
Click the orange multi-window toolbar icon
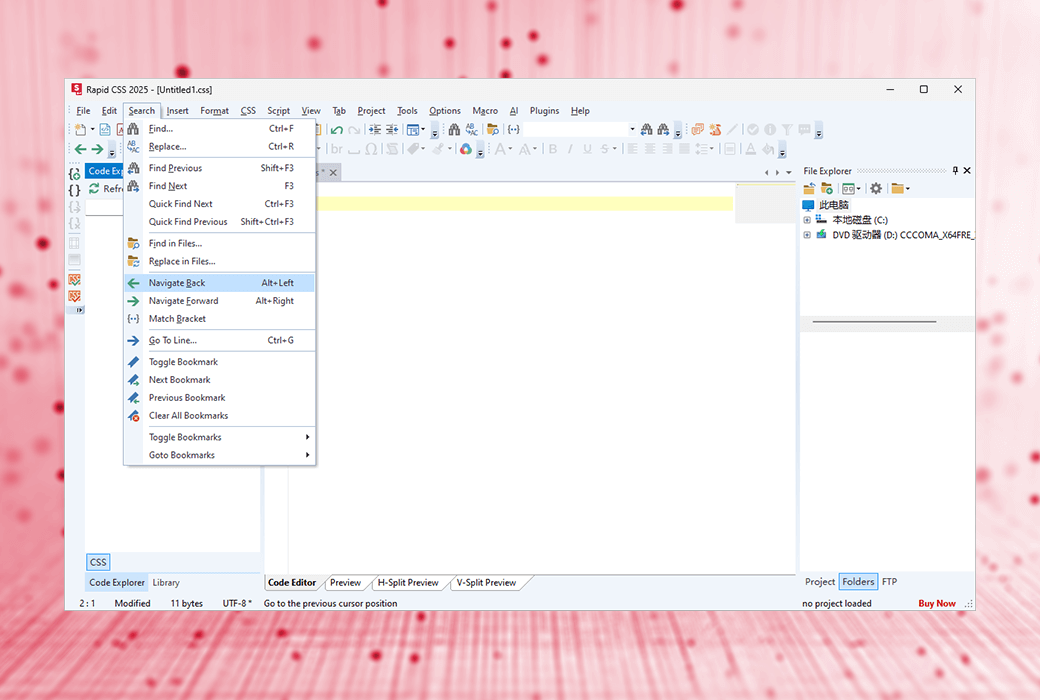pyautogui.click(x=698, y=129)
